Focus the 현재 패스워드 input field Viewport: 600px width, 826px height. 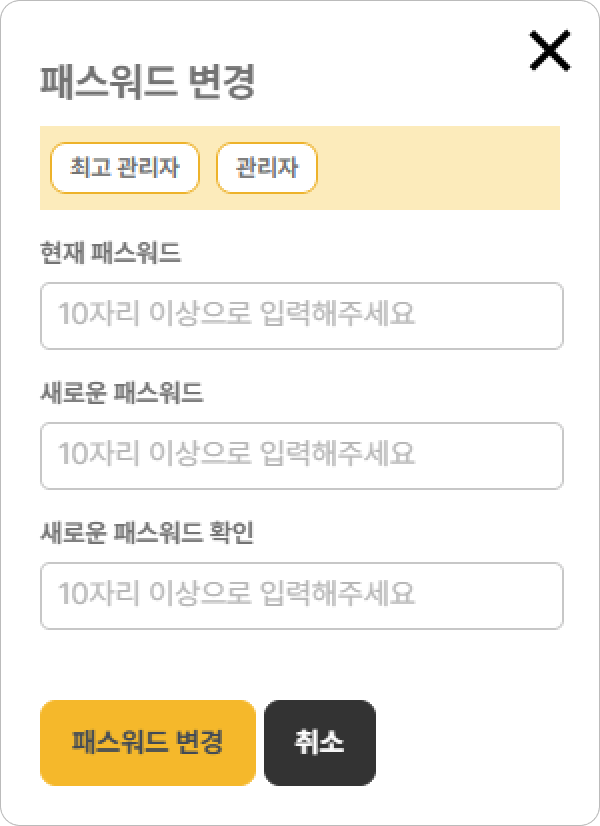point(301,316)
